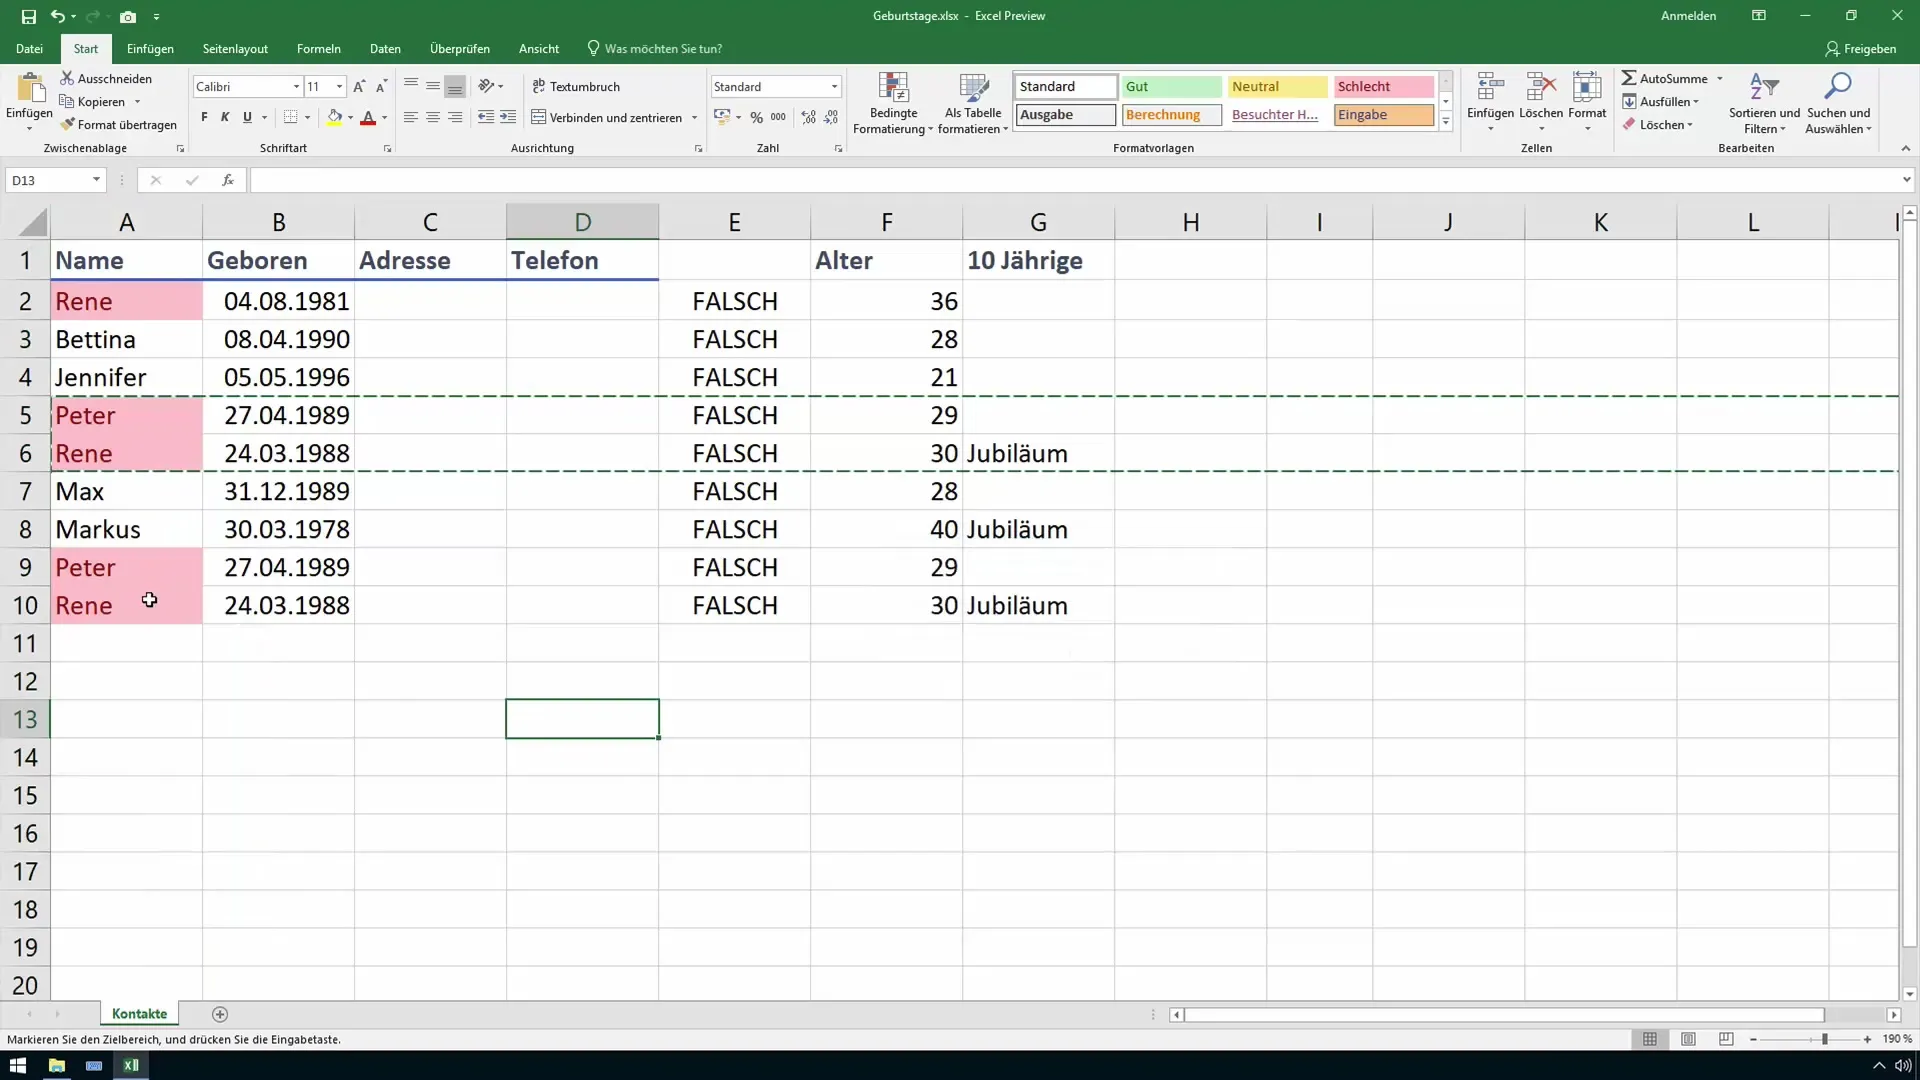
Task: Open Bedingte Formatierung menu
Action: click(x=893, y=103)
